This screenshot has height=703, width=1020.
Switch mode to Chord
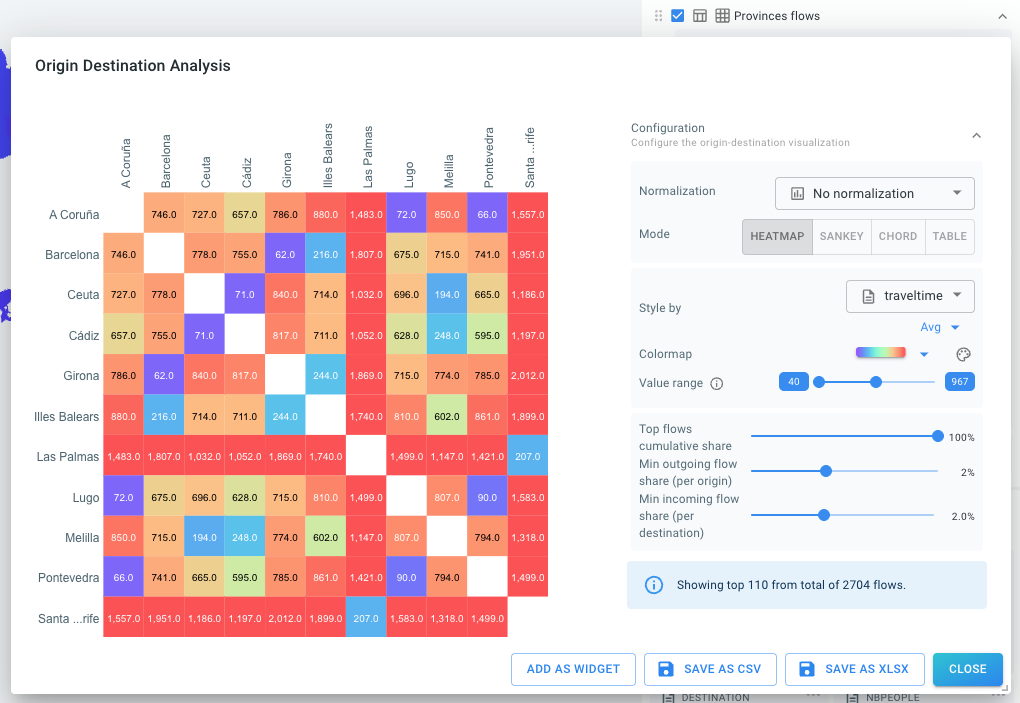pos(897,236)
